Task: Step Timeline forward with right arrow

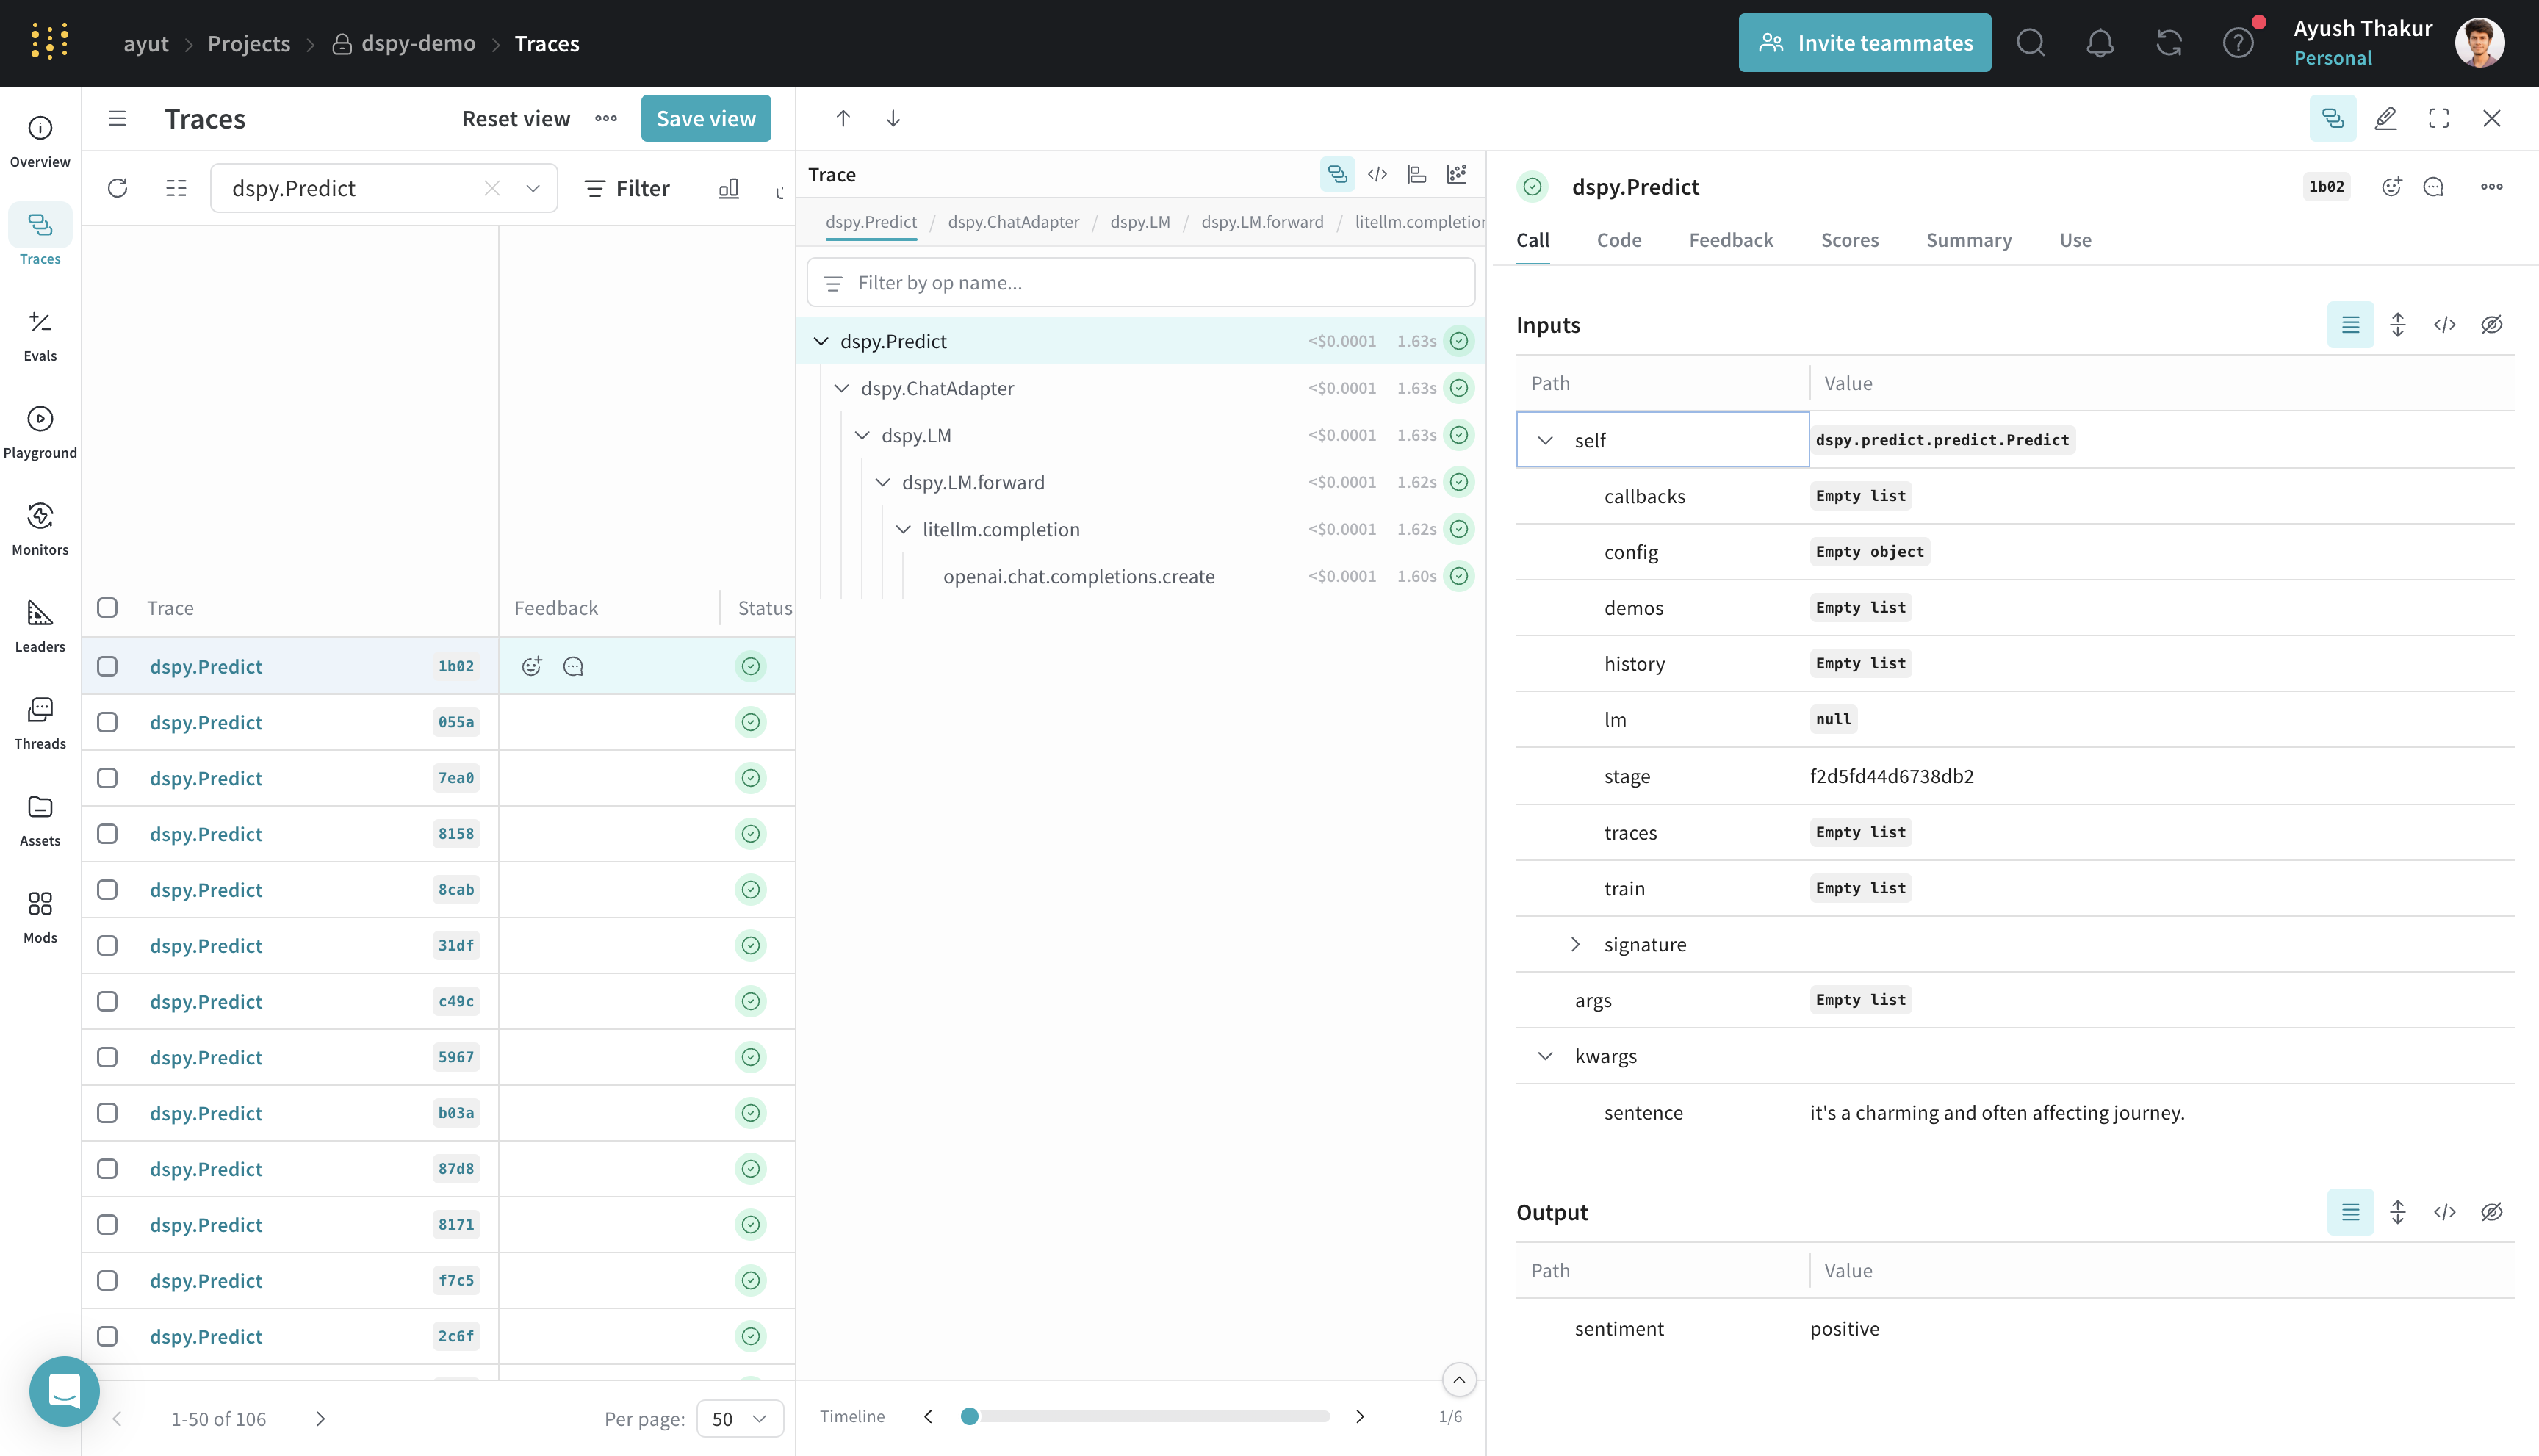Action: (x=1359, y=1416)
